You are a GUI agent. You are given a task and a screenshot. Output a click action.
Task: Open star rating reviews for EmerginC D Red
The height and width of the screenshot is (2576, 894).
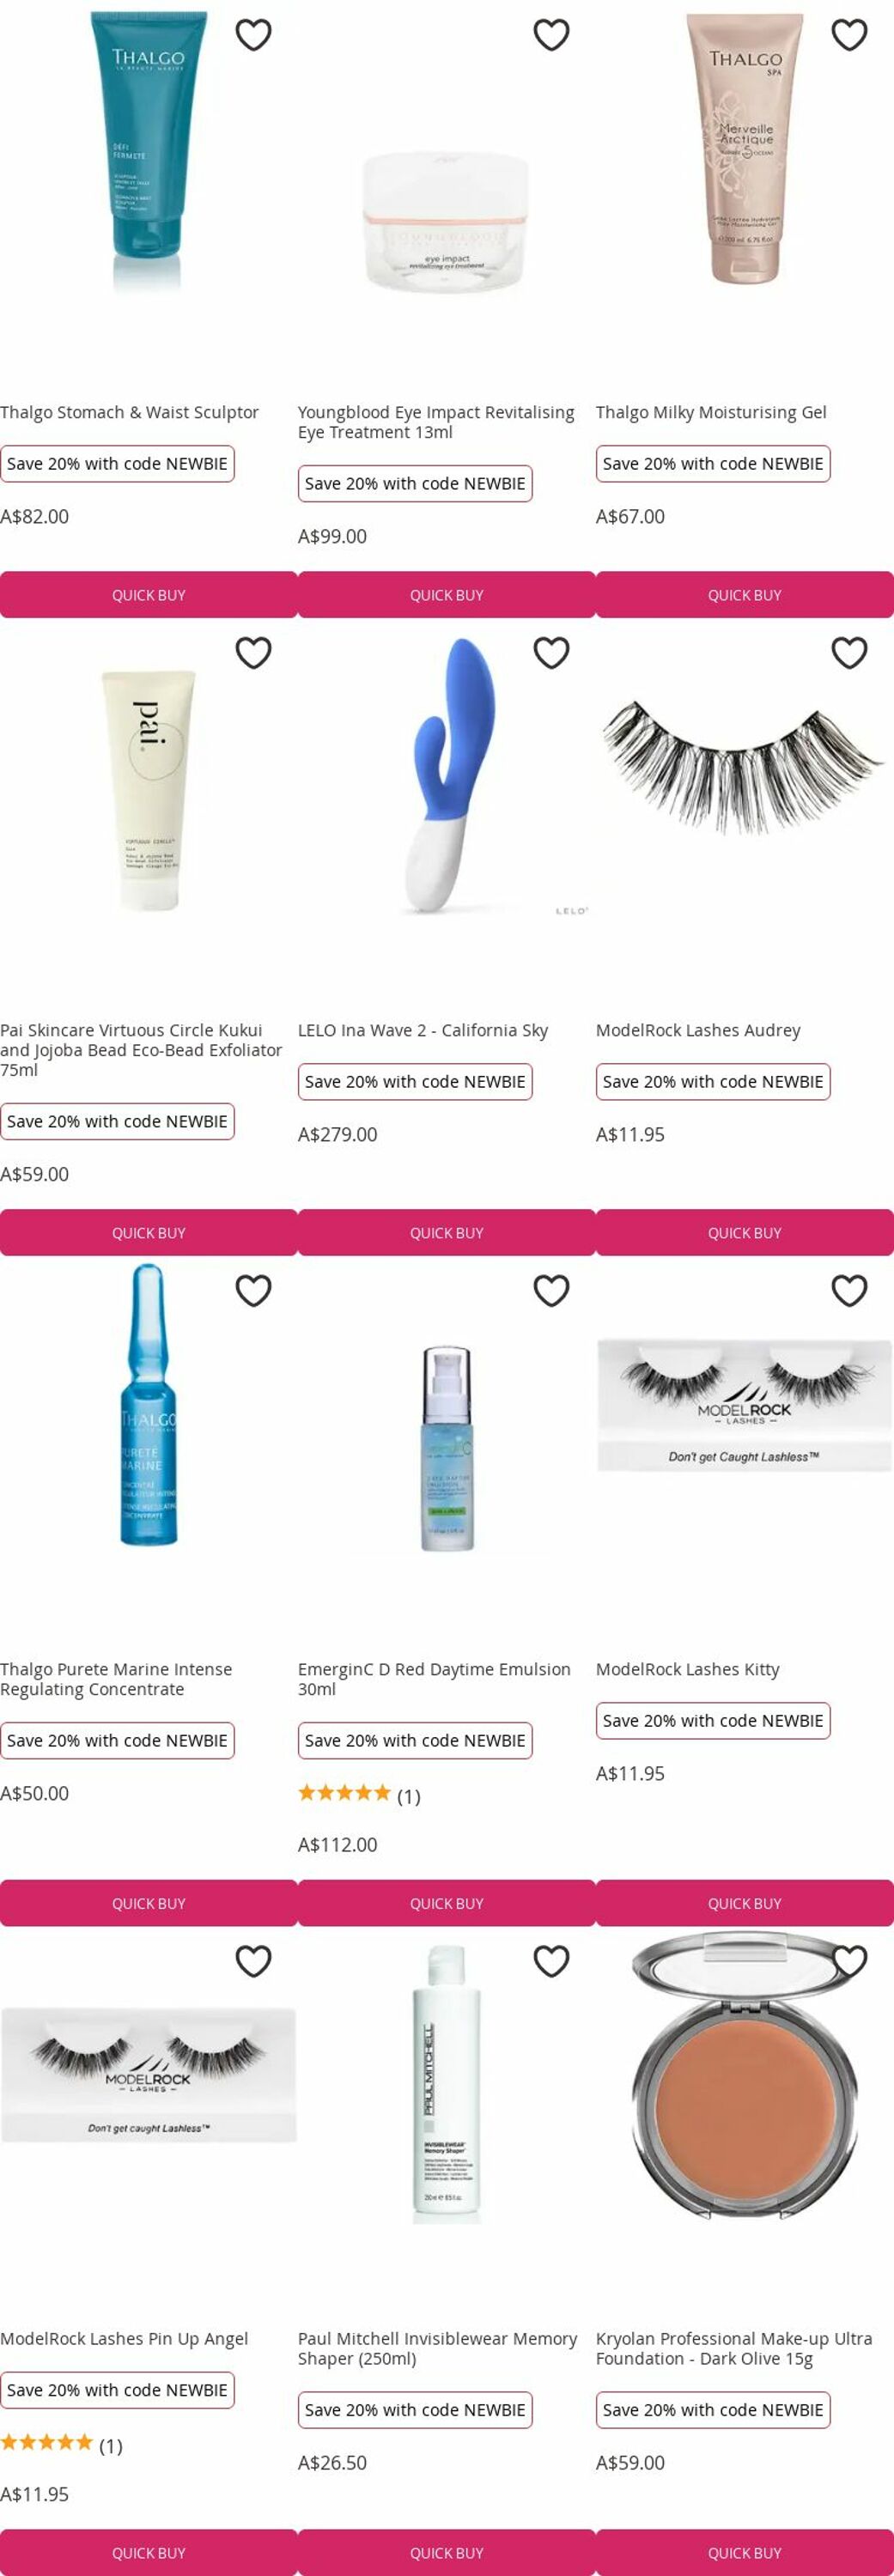tap(359, 1795)
